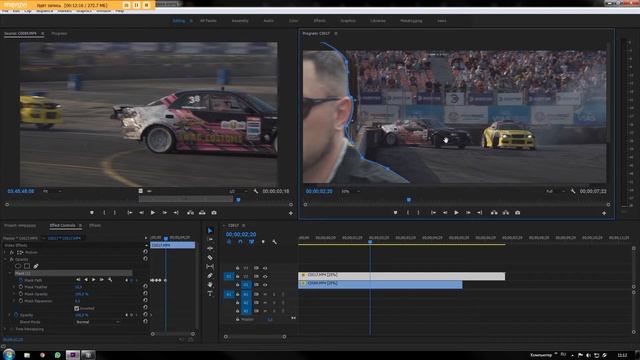640x360 pixels.
Task: Select the Track Select Forward tool
Action: coord(210,240)
